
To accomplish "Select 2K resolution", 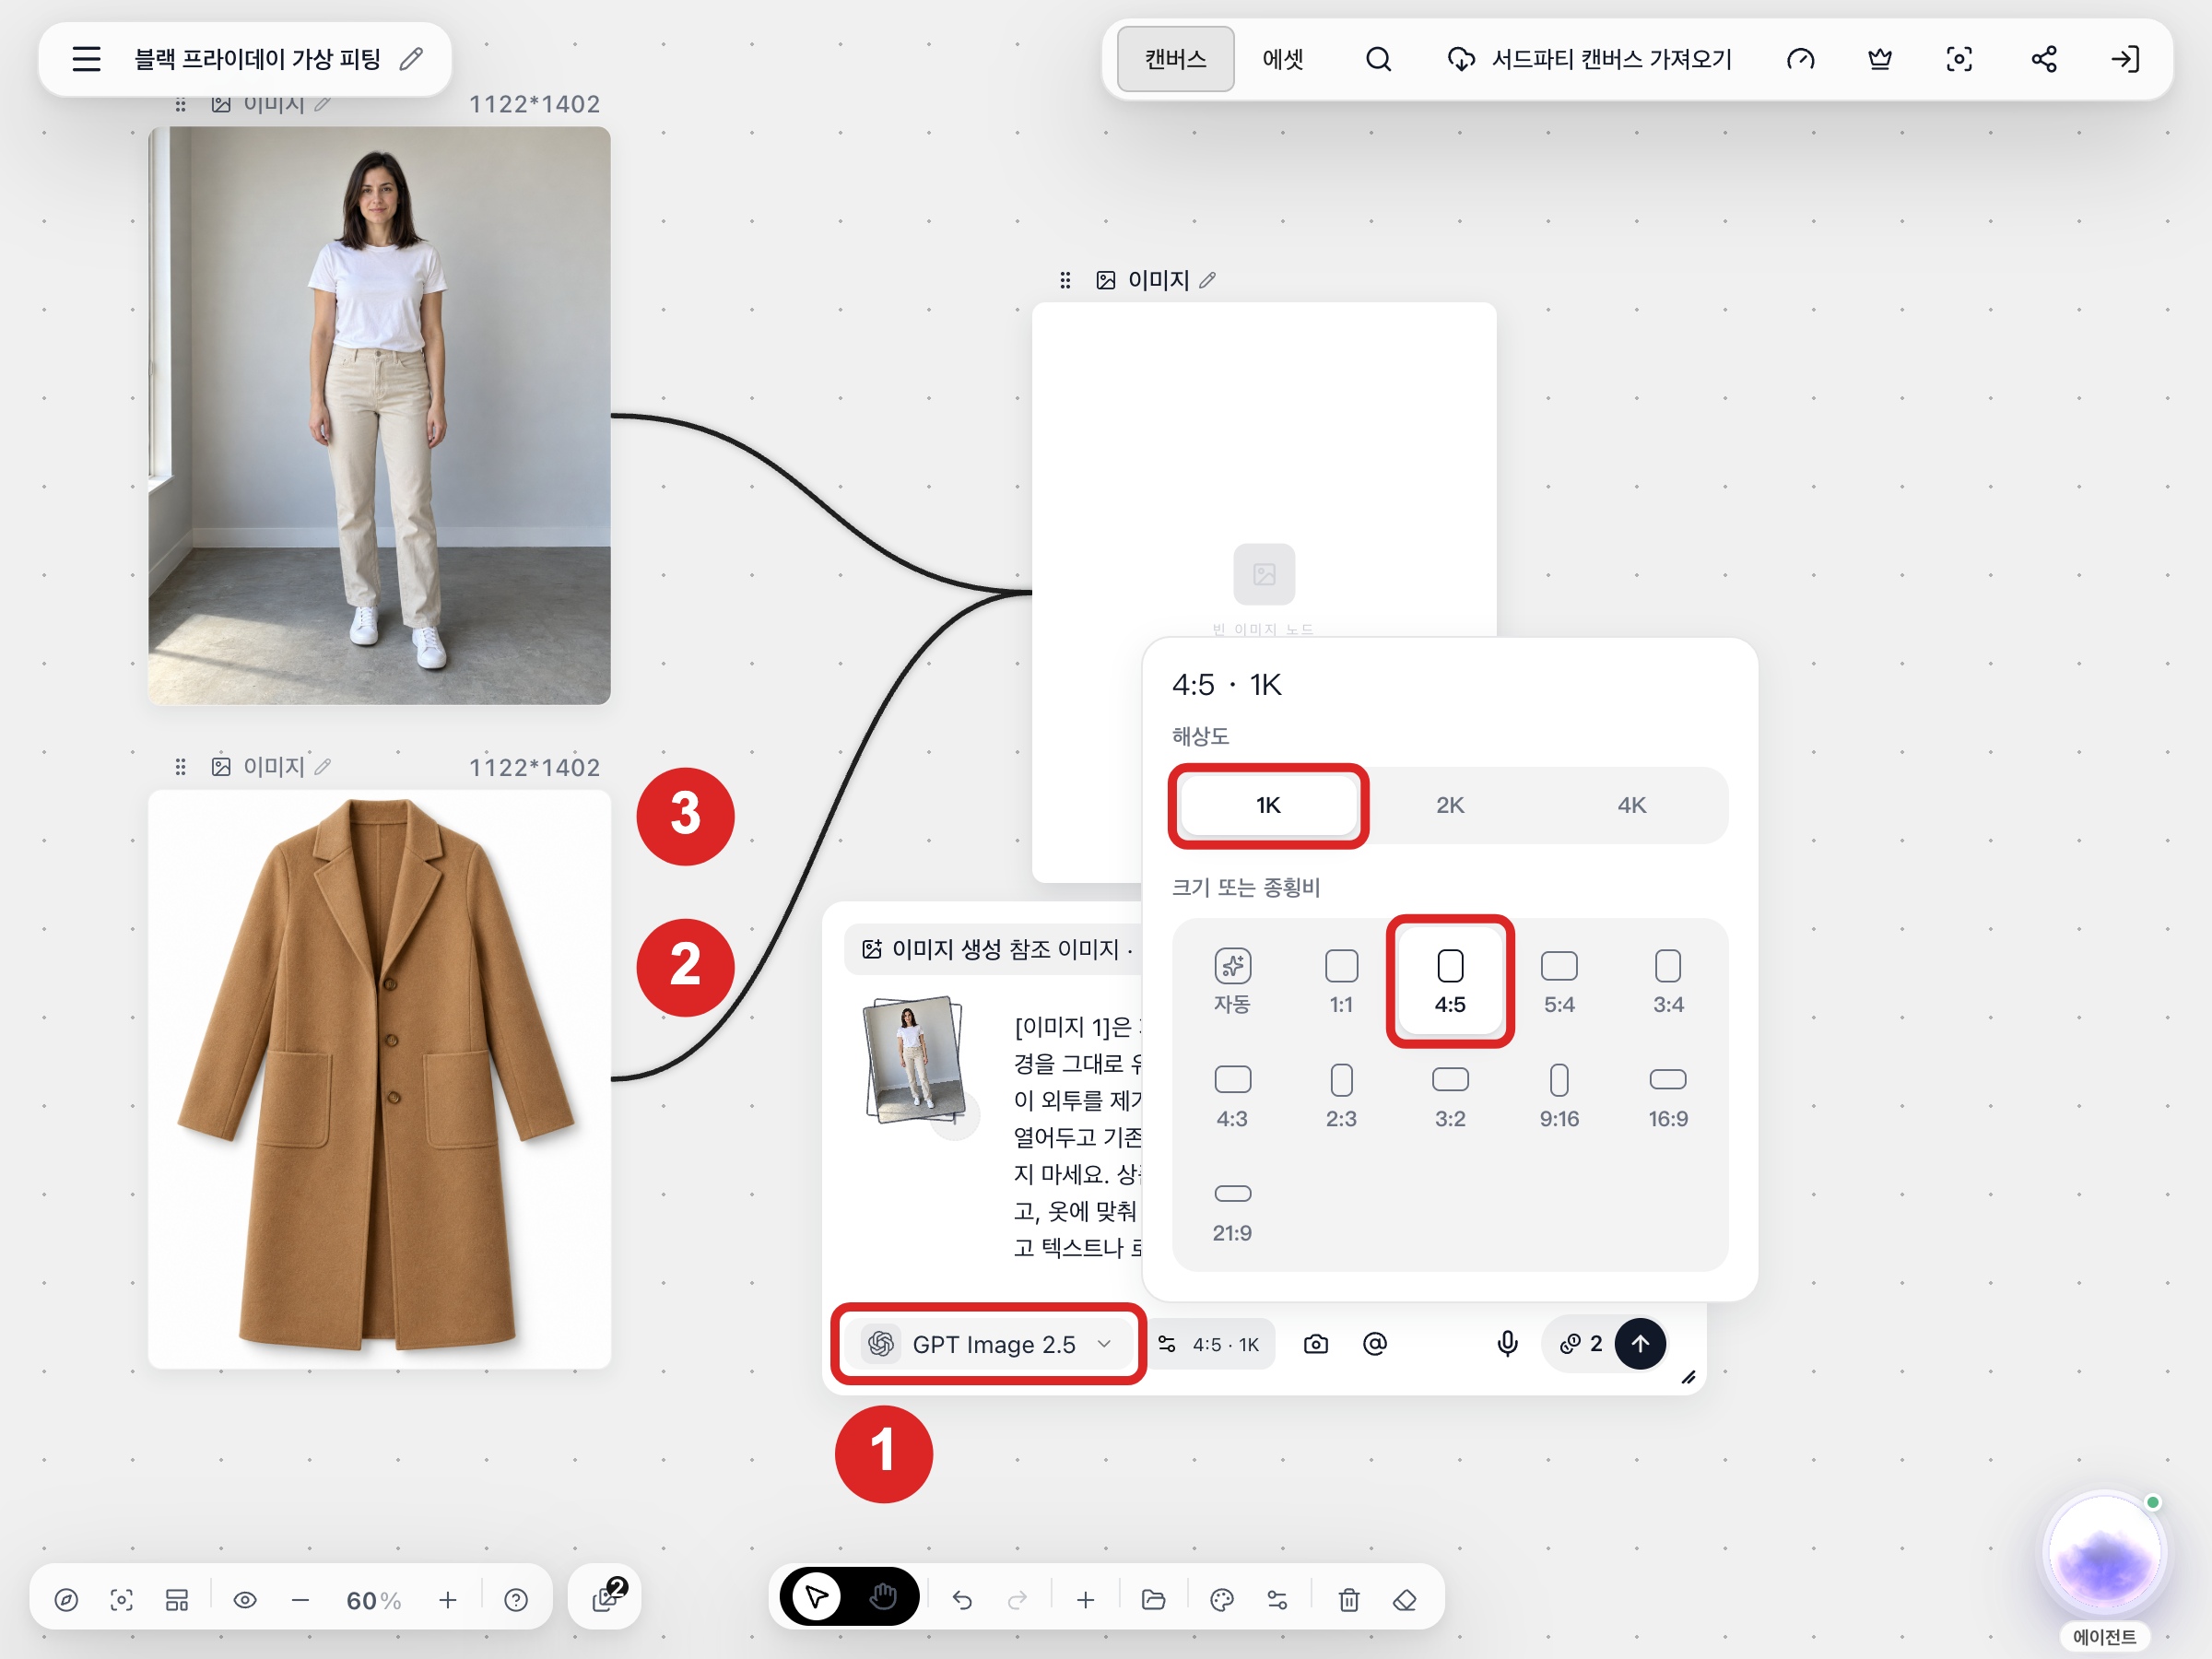I will pos(1450,805).
